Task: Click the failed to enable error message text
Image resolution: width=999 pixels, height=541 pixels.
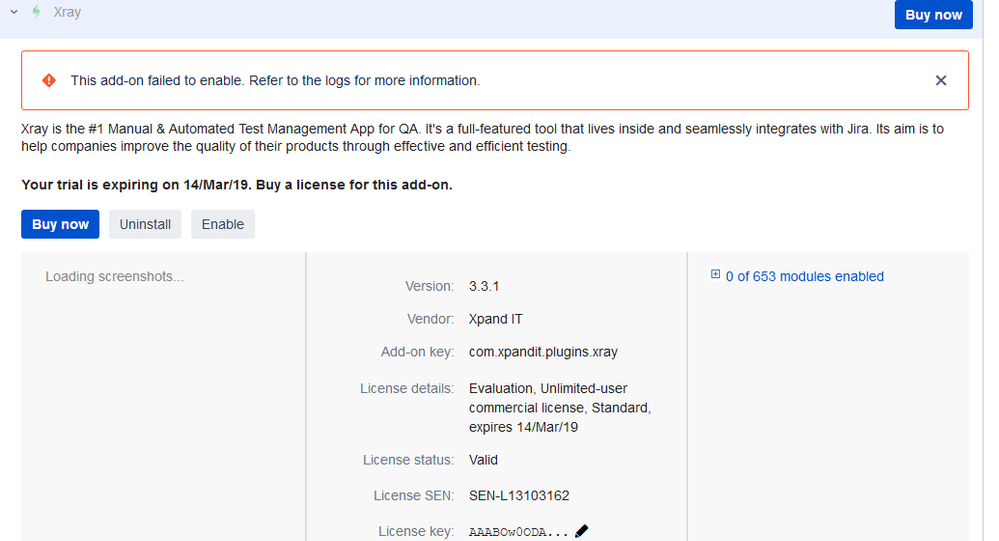Action: [275, 80]
